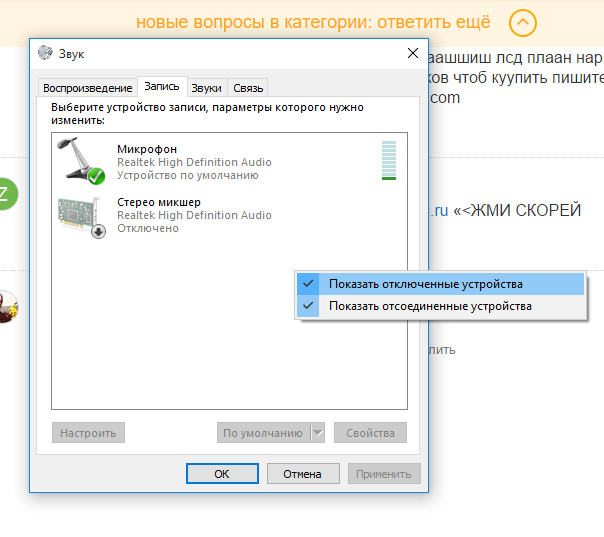
Task: Click the speaker icon in Sound title bar
Action: (46, 53)
